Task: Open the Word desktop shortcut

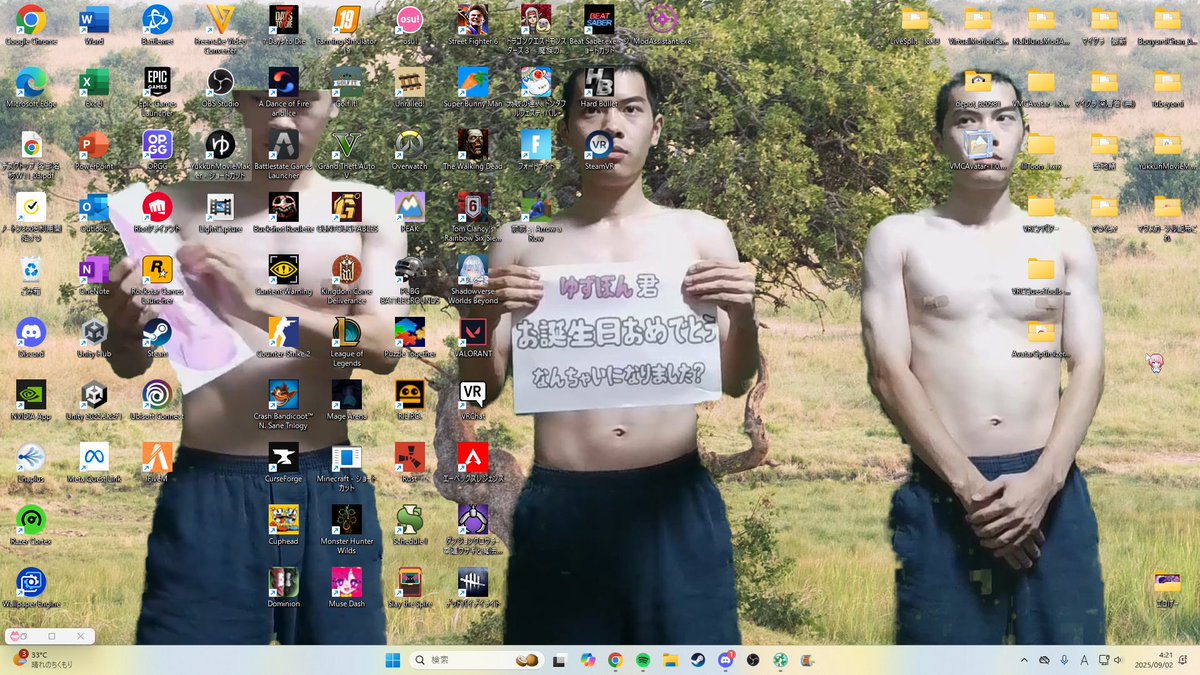Action: tap(94, 26)
